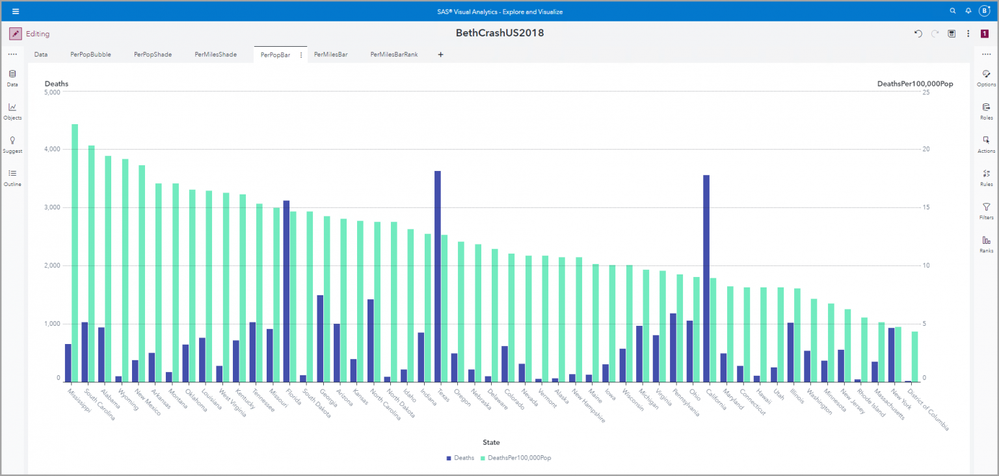Open the hamburger applications menu
This screenshot has width=999, height=476.
pyautogui.click(x=16, y=11)
